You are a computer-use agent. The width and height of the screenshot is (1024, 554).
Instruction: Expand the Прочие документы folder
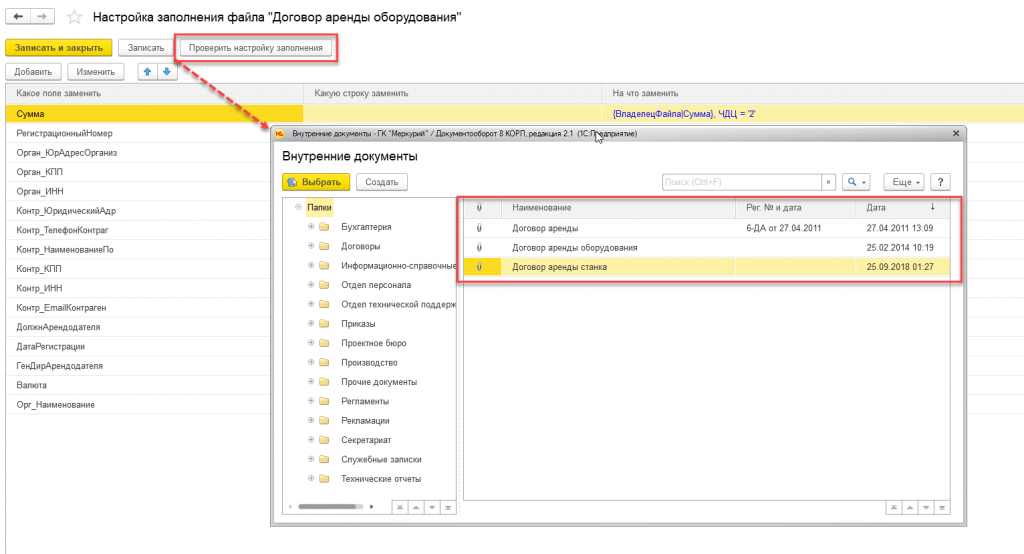pos(311,382)
